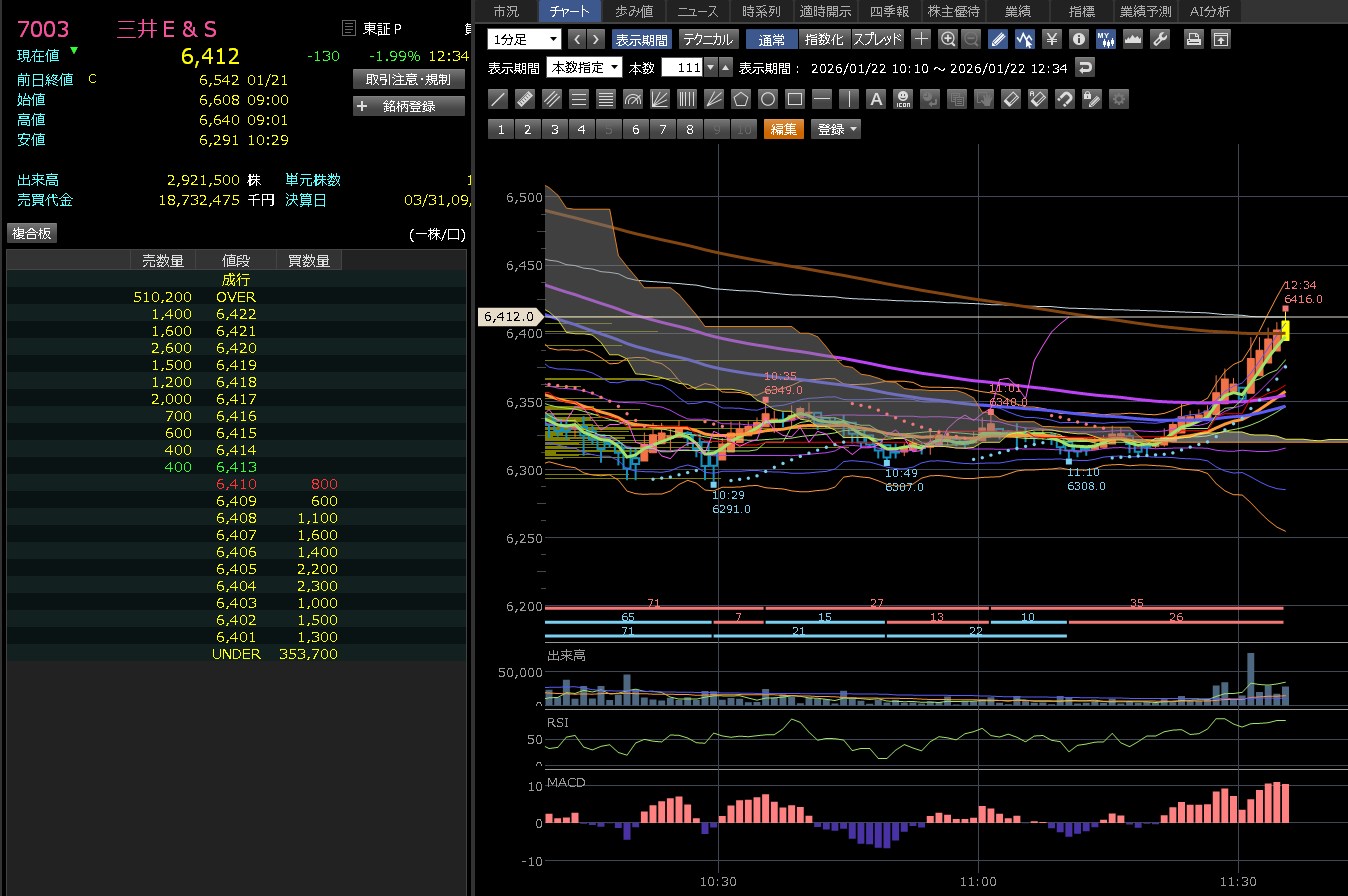Viewport: 1348px width, 896px height.
Task: Click the 6,412.0 price marker on chart axis
Action: [x=511, y=317]
